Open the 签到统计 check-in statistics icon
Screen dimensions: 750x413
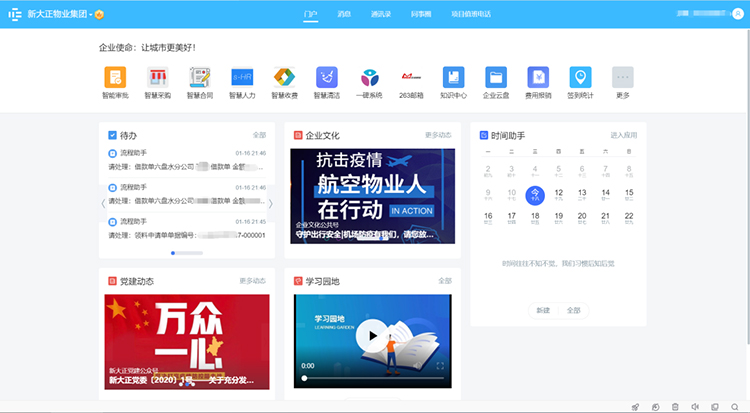click(x=580, y=78)
